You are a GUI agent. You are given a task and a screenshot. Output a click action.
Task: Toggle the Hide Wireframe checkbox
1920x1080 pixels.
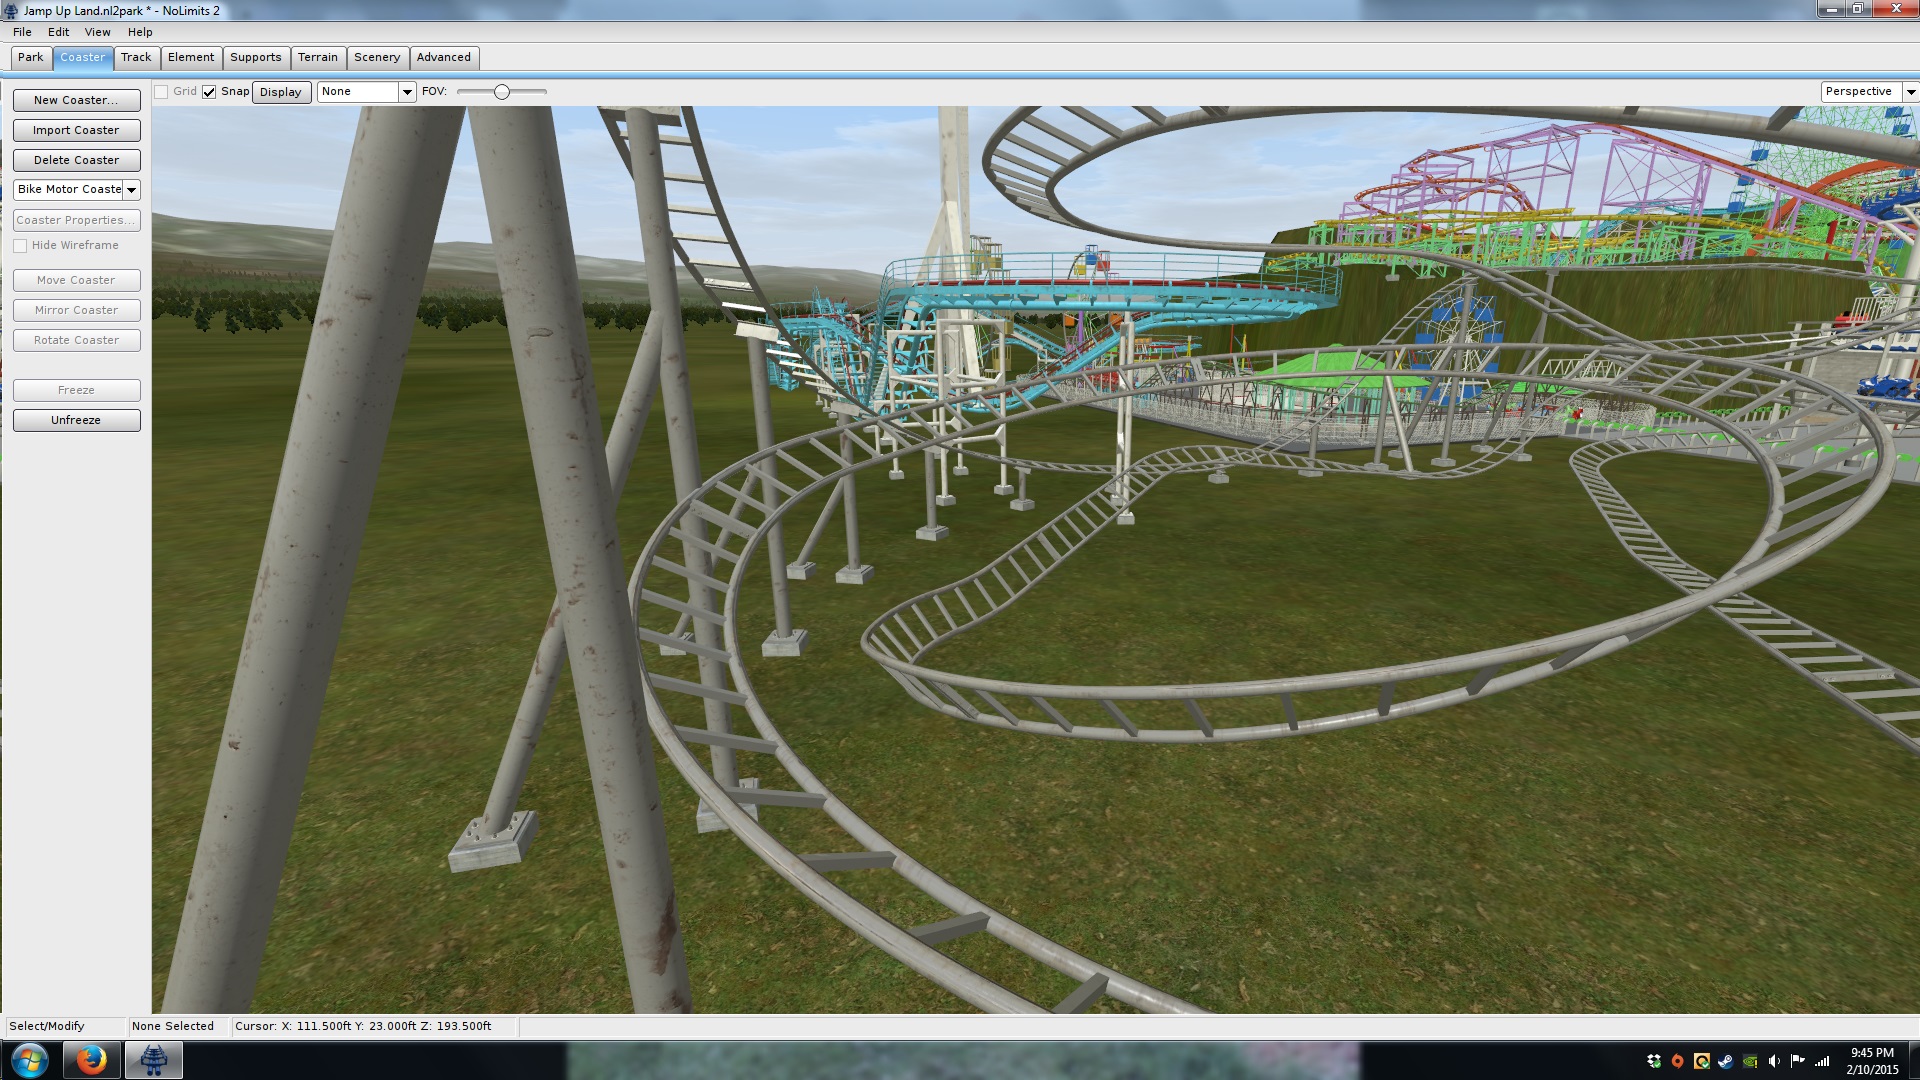point(20,246)
